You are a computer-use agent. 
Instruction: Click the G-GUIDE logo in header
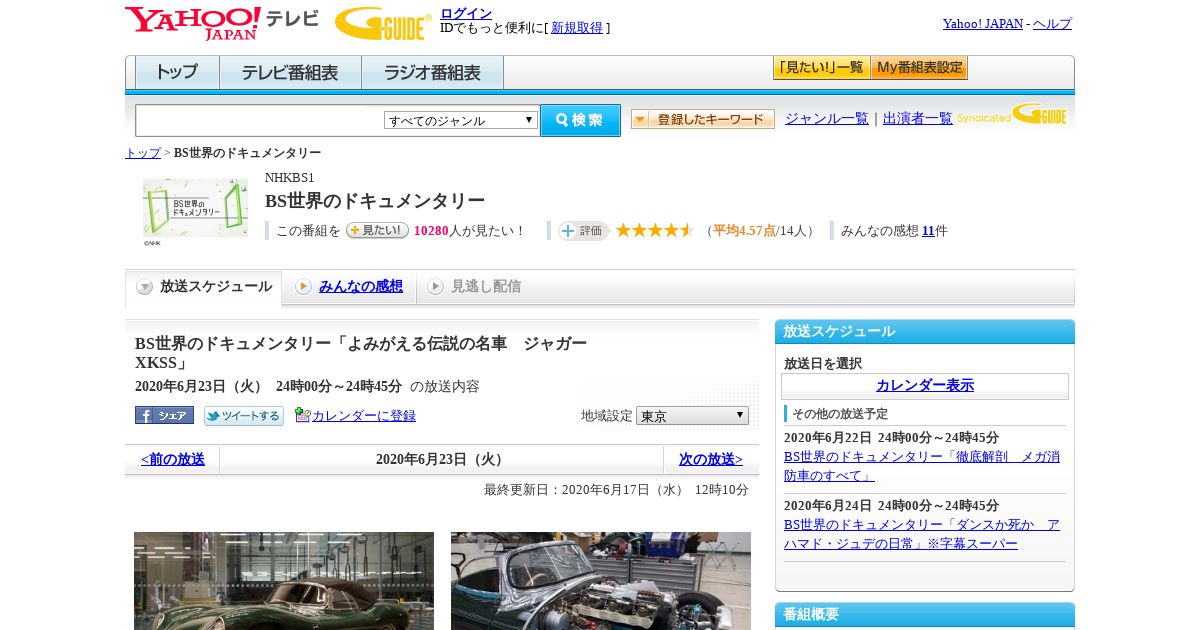click(383, 23)
